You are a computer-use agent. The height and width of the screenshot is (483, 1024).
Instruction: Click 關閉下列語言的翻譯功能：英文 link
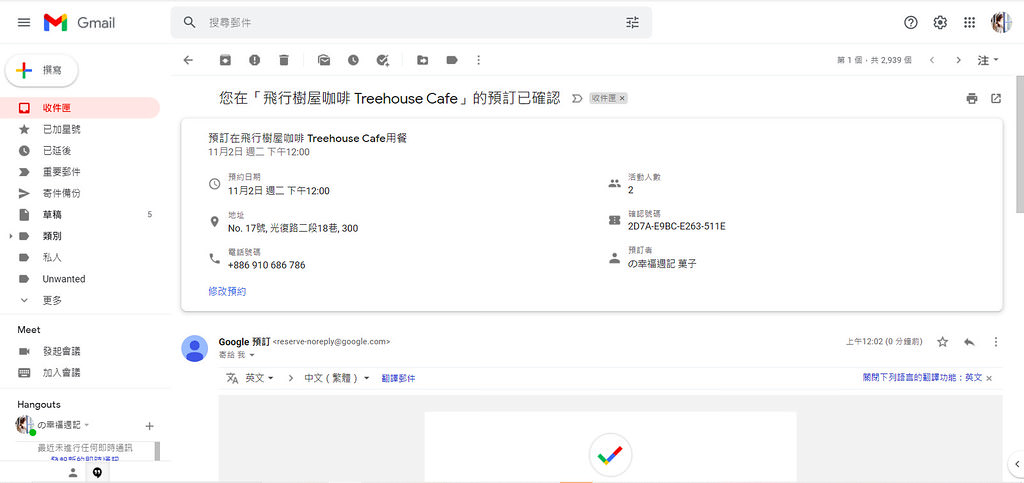click(922, 378)
